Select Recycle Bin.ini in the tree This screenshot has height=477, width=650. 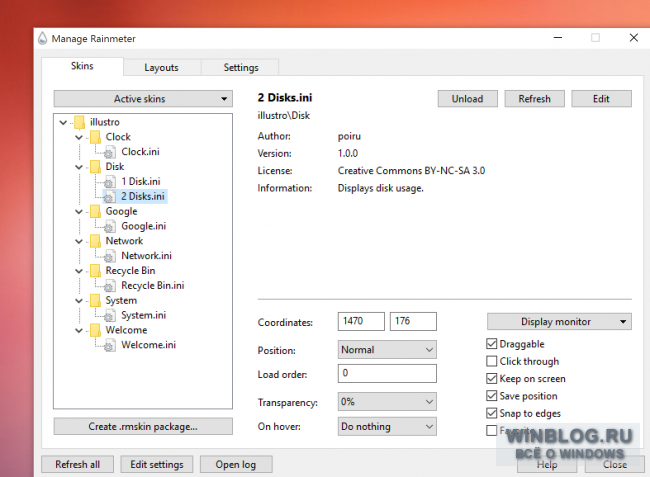tap(153, 286)
